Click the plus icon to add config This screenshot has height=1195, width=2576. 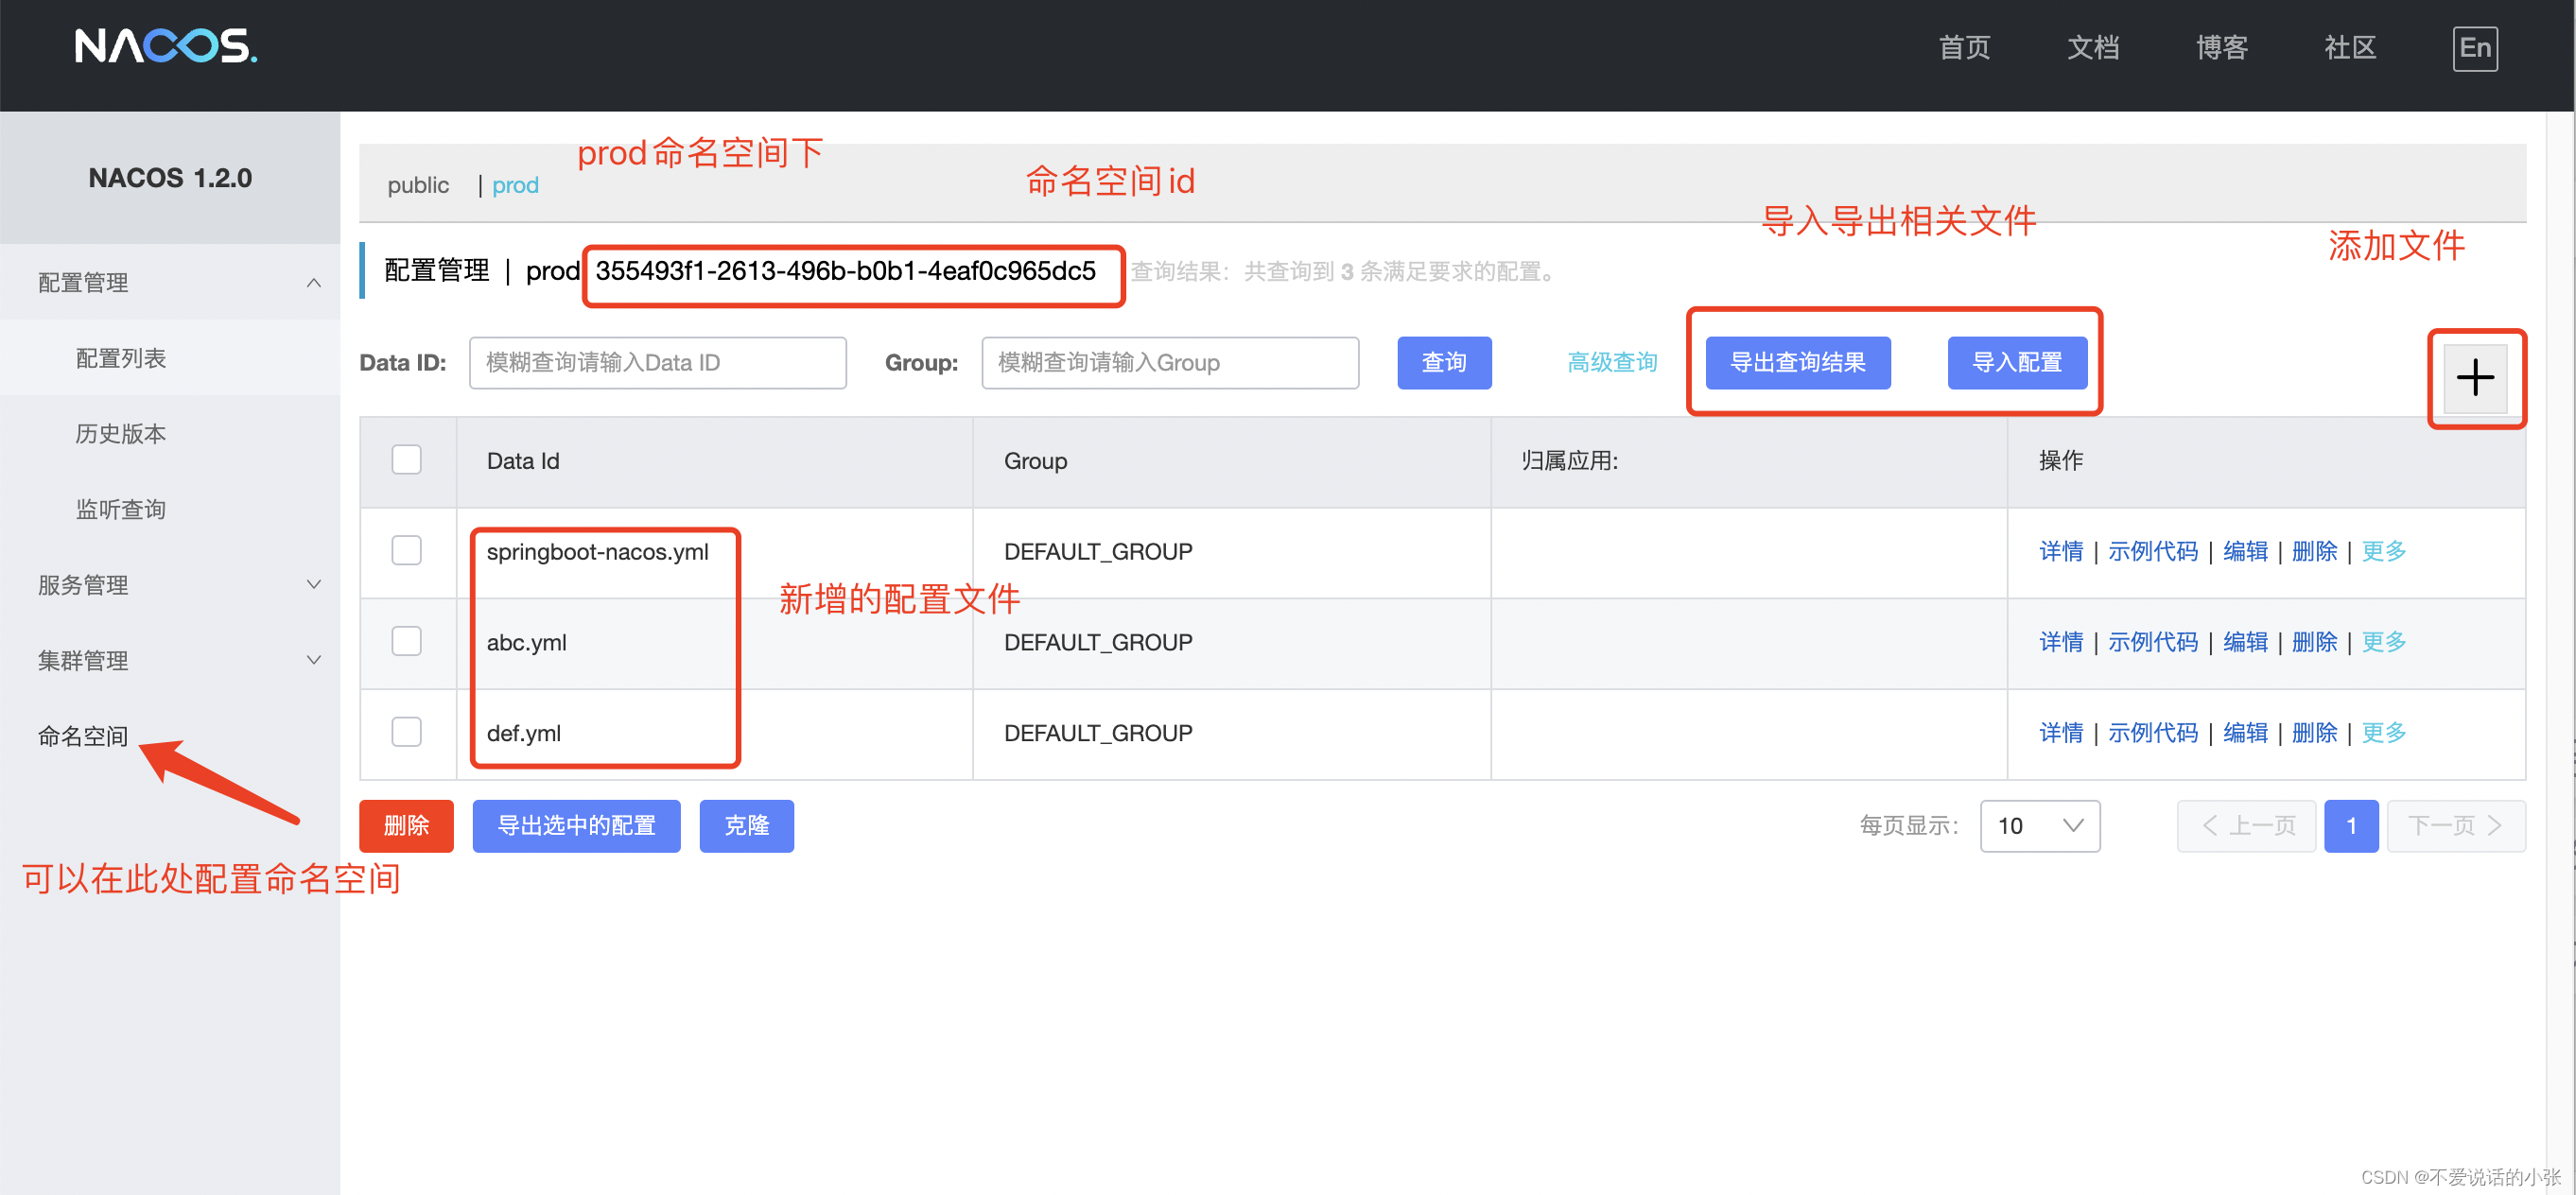click(x=2474, y=377)
